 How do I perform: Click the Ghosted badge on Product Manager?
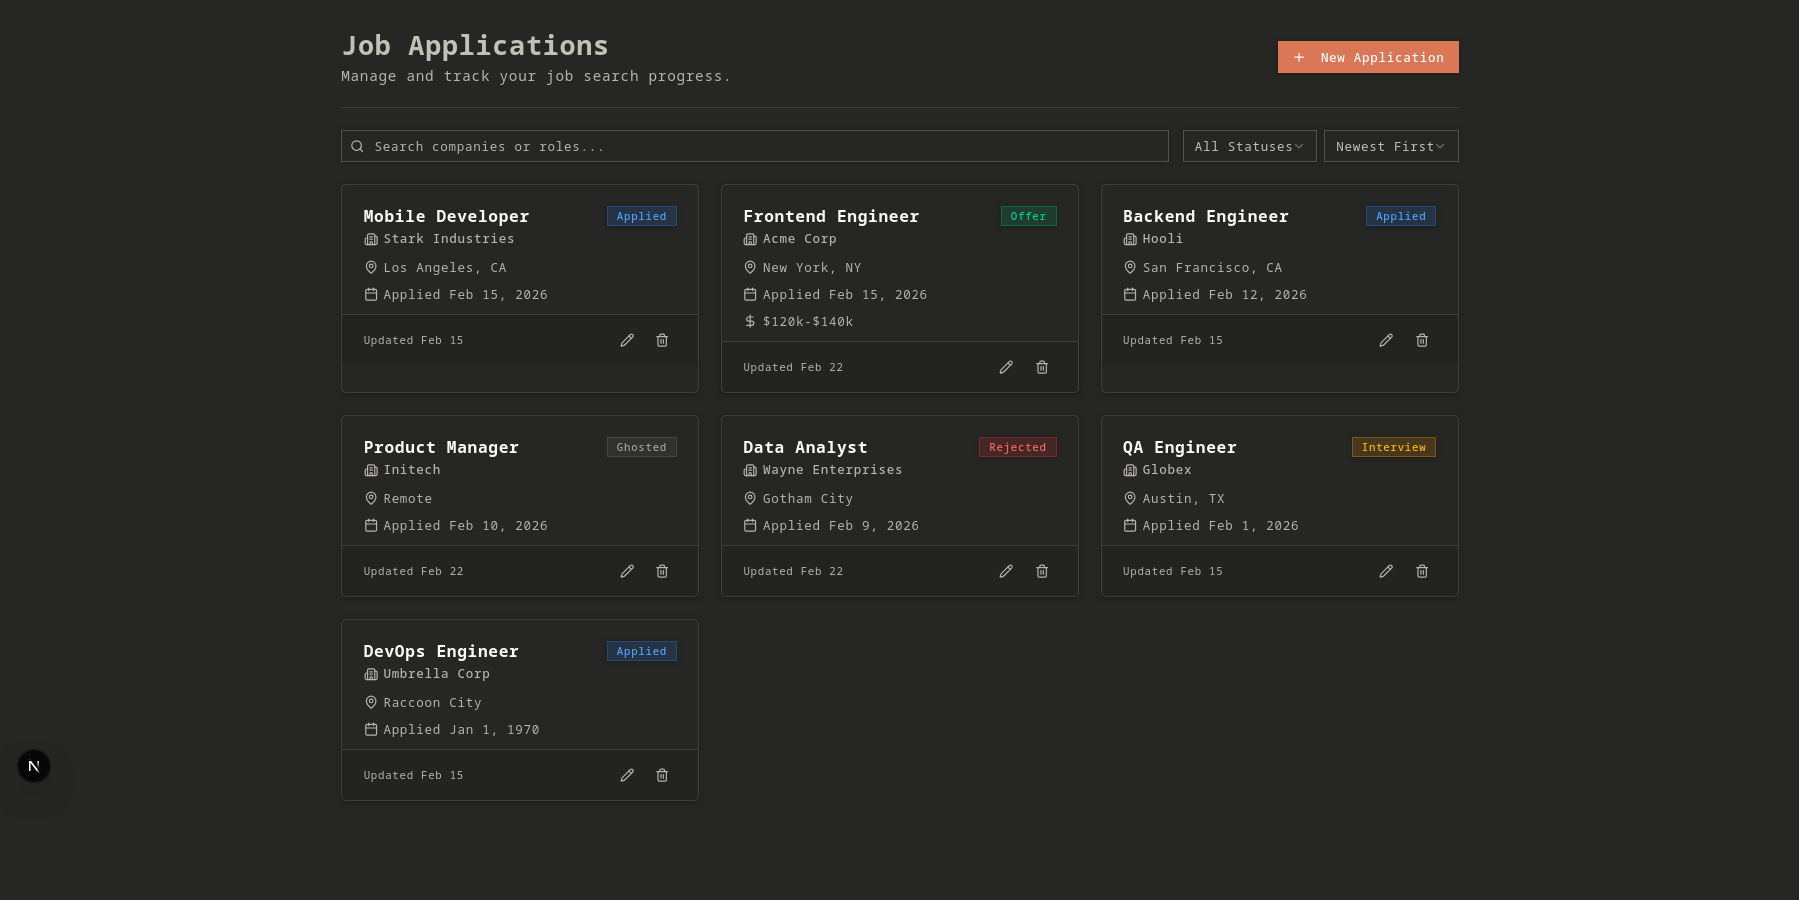coord(641,447)
